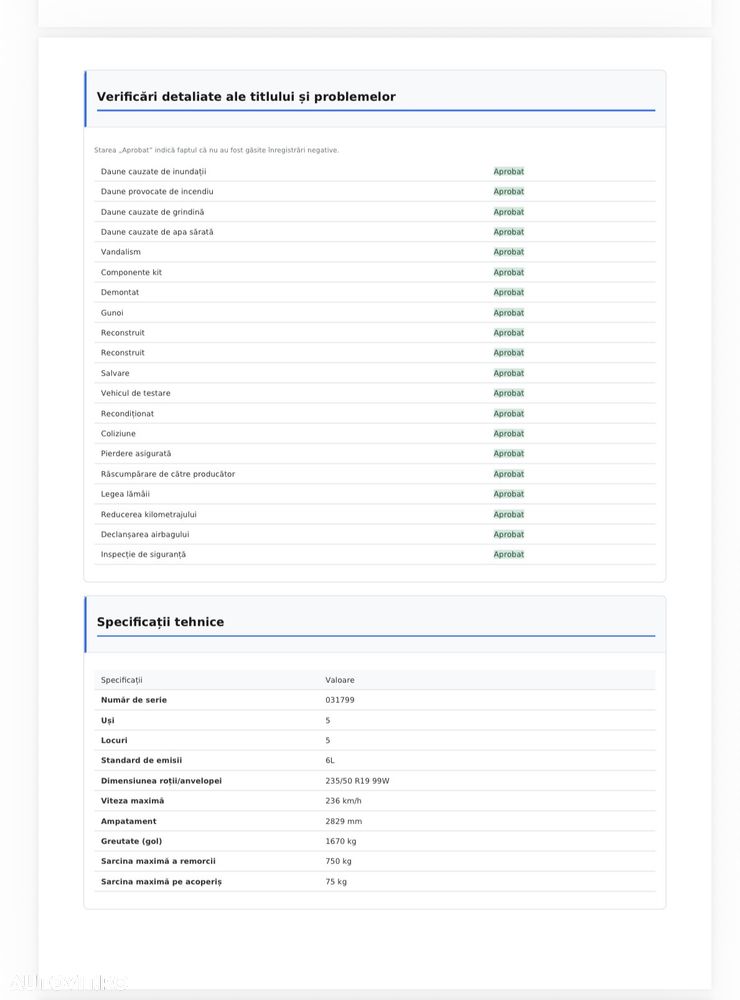The height and width of the screenshot is (1000, 740).
Task: Click Aprobat status for Daune cauzate de inundații
Action: [508, 172]
